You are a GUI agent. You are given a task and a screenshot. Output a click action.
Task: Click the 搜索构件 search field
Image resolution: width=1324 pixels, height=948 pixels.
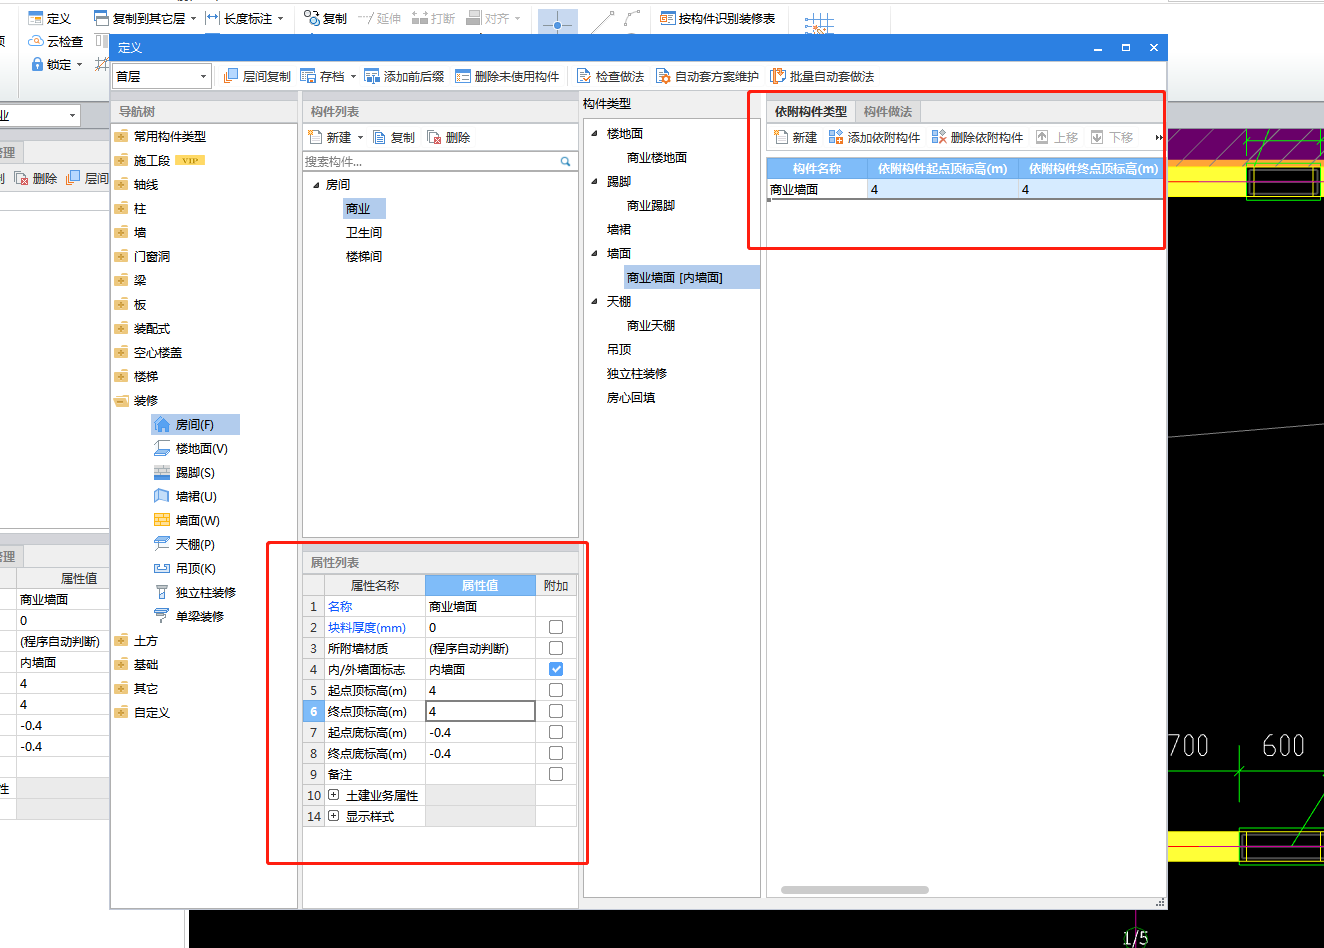[x=430, y=161]
